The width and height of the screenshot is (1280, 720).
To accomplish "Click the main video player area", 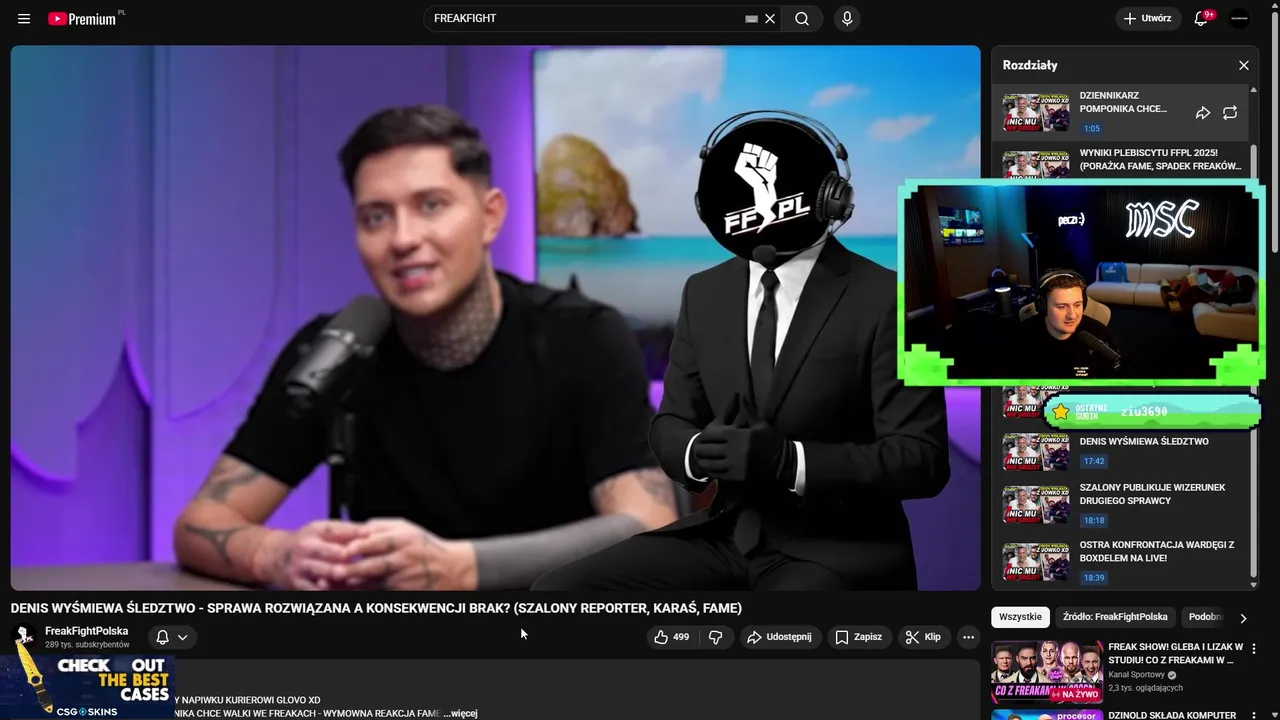I will 495,317.
